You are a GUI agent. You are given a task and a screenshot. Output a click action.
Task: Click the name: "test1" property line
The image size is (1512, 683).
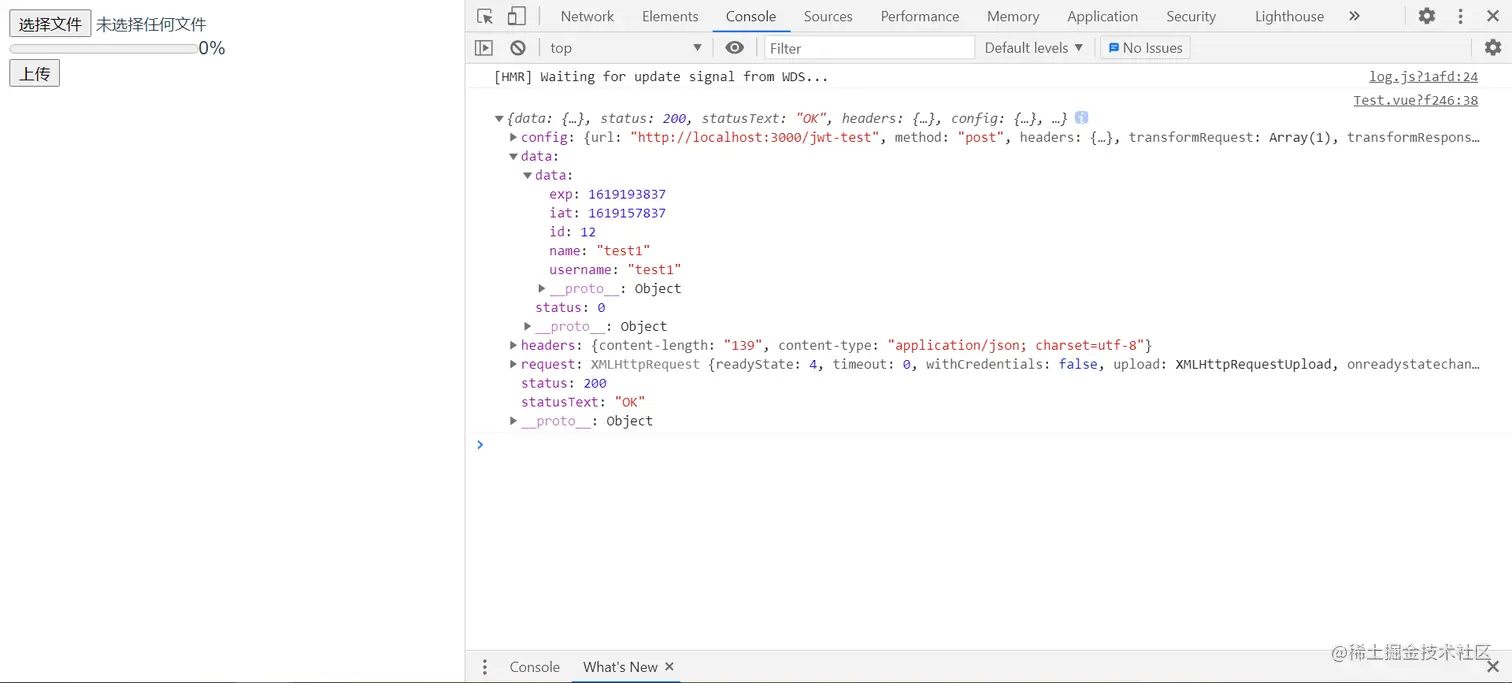pyautogui.click(x=599, y=251)
